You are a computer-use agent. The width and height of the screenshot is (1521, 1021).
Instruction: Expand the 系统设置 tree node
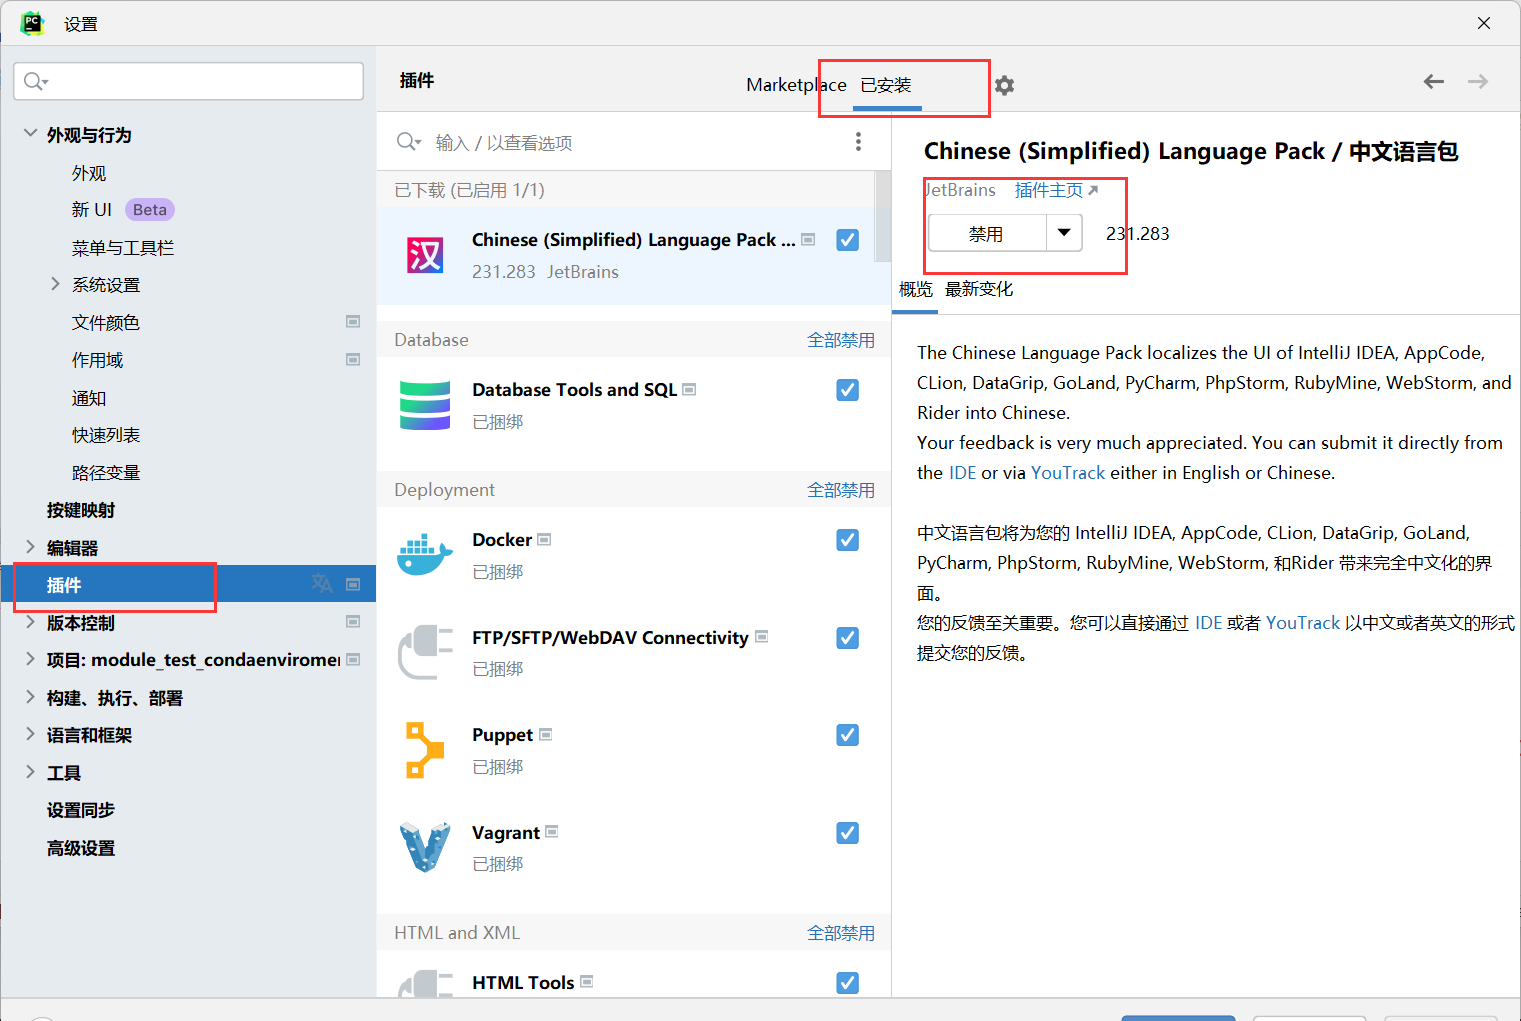pos(55,285)
